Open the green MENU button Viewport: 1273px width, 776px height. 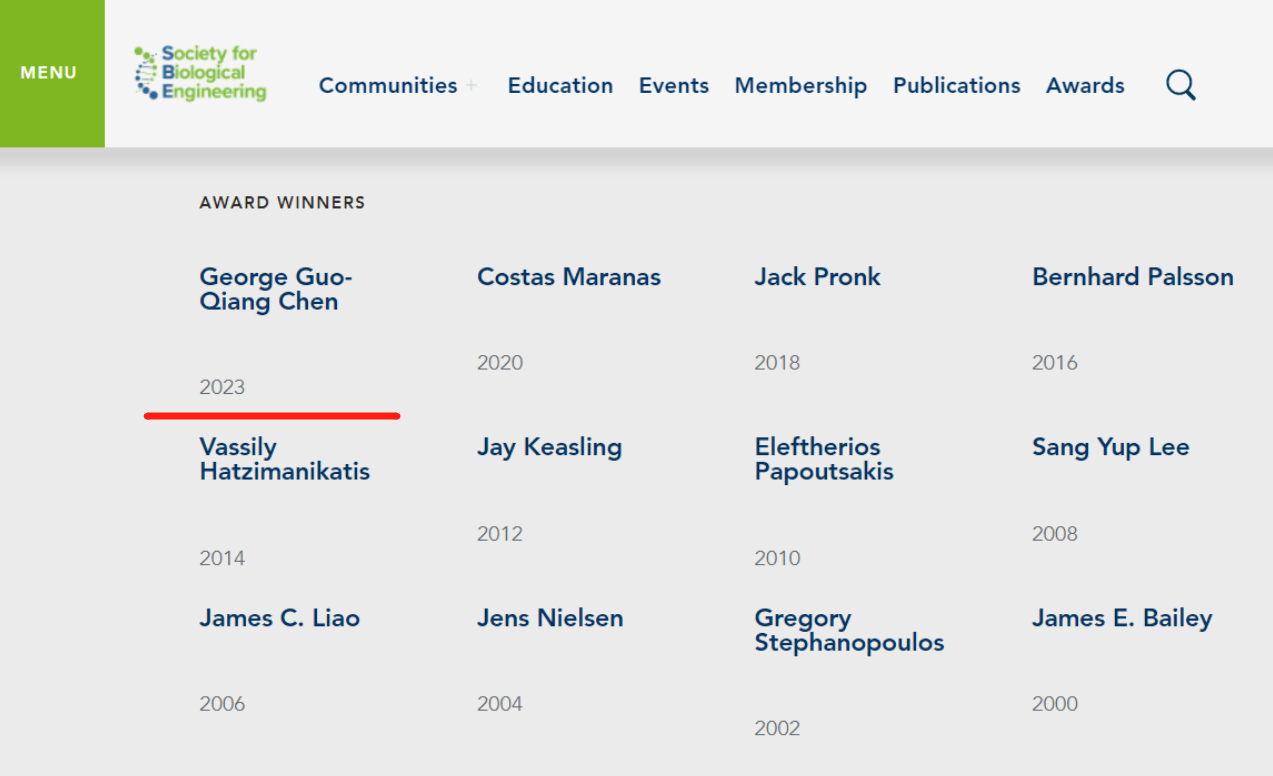(52, 73)
